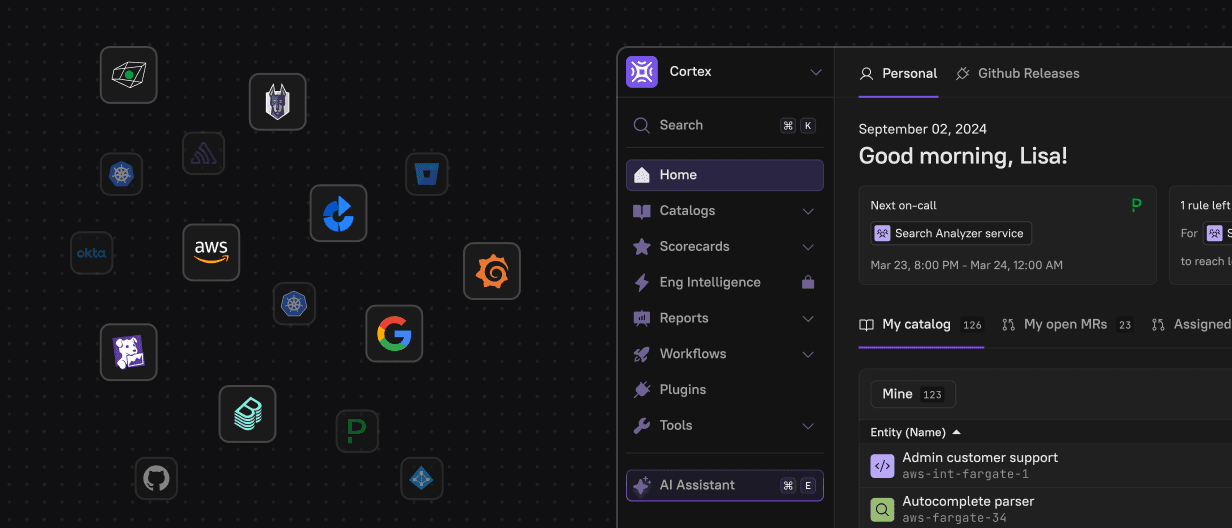
Task: Open the AI Assistant button
Action: click(x=725, y=485)
